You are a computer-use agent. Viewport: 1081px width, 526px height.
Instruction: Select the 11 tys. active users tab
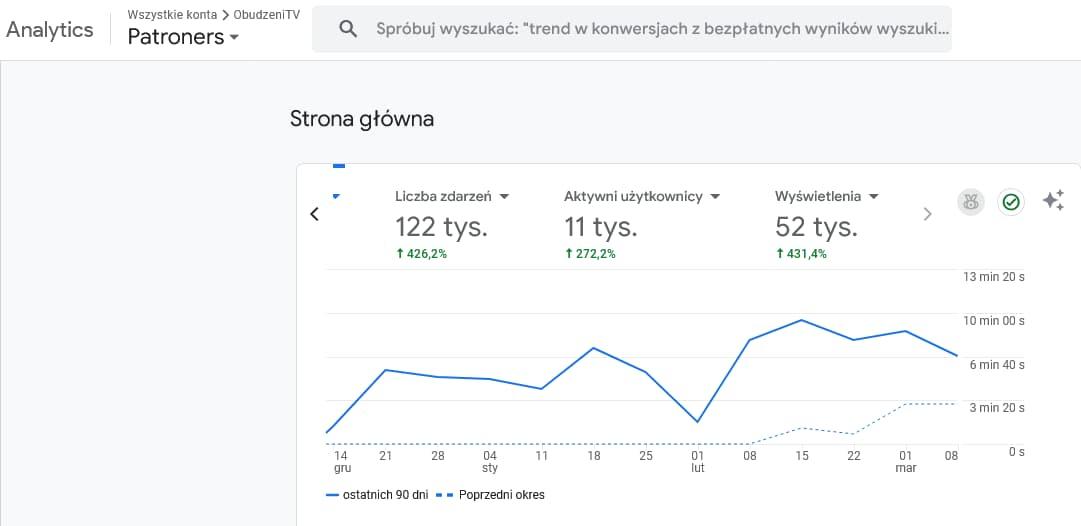(x=600, y=227)
